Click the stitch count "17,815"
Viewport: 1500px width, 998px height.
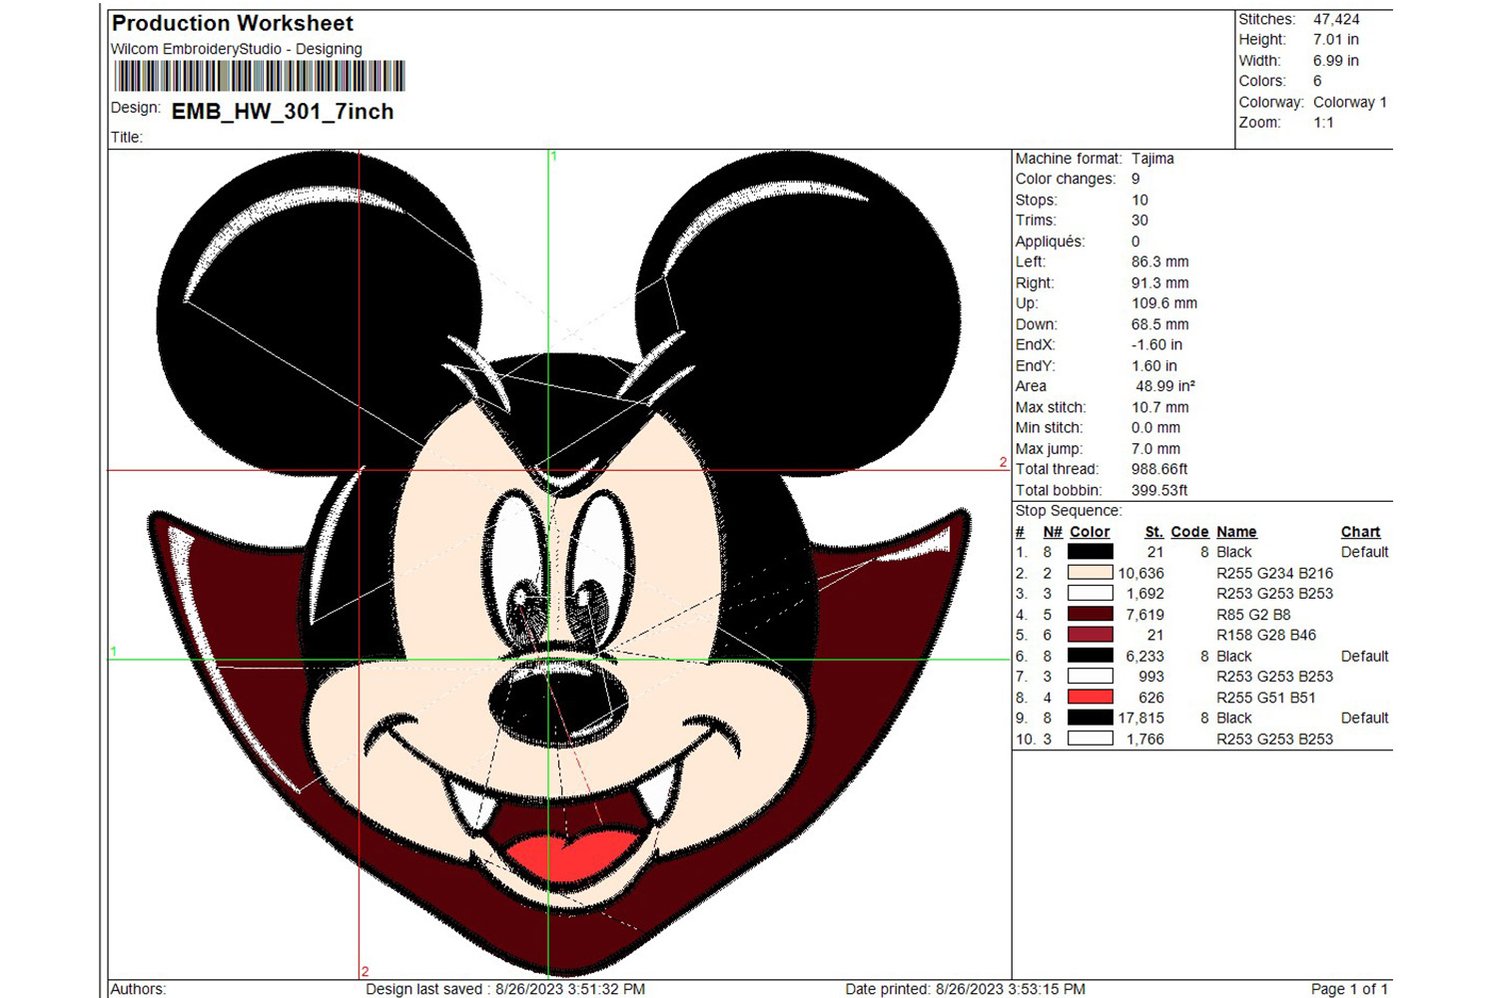(1141, 718)
